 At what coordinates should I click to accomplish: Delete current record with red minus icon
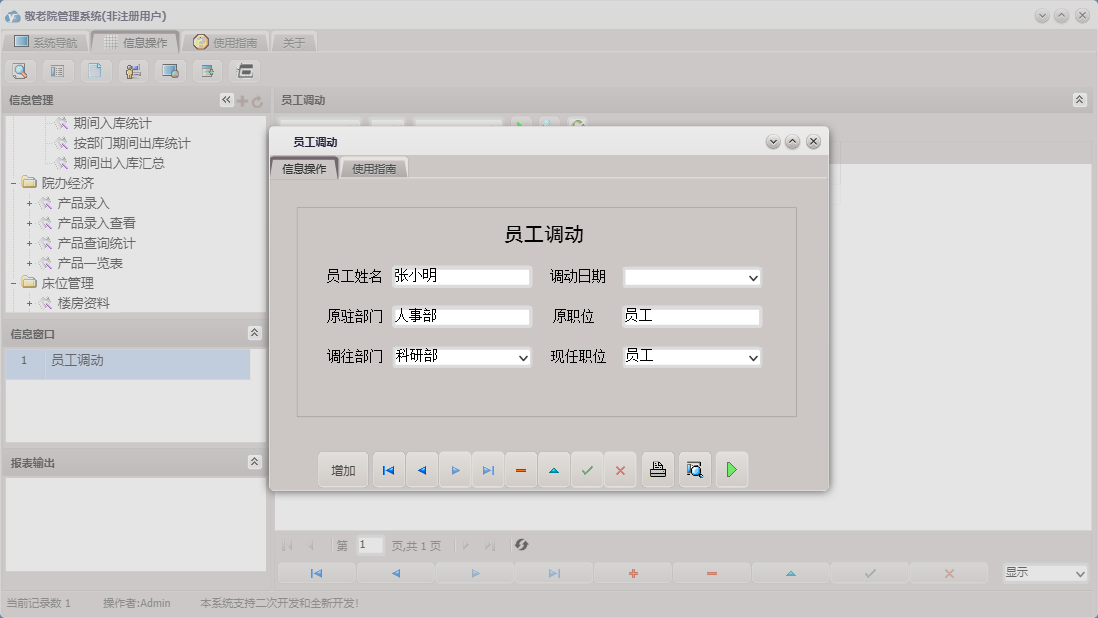pos(521,469)
